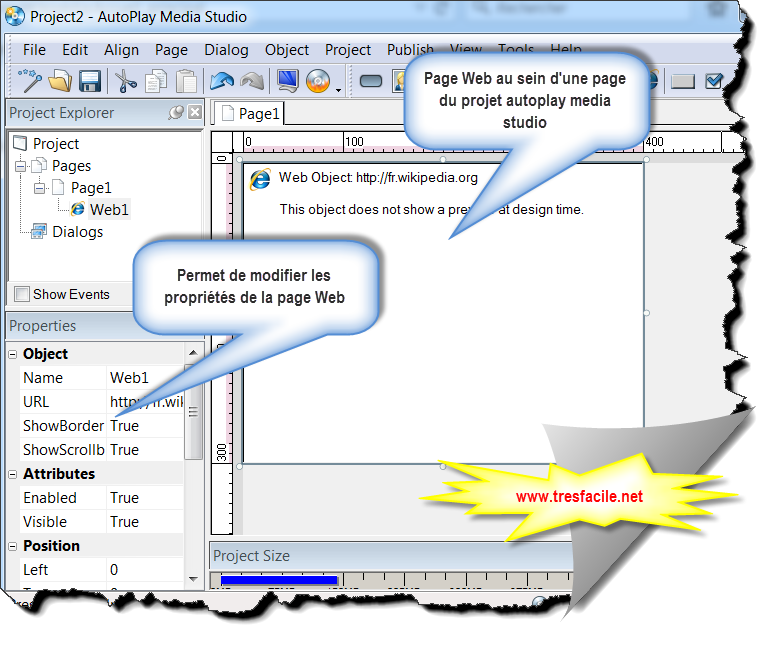The image size is (784, 648).
Task: Redo action with the gray arrow
Action: pyautogui.click(x=252, y=80)
